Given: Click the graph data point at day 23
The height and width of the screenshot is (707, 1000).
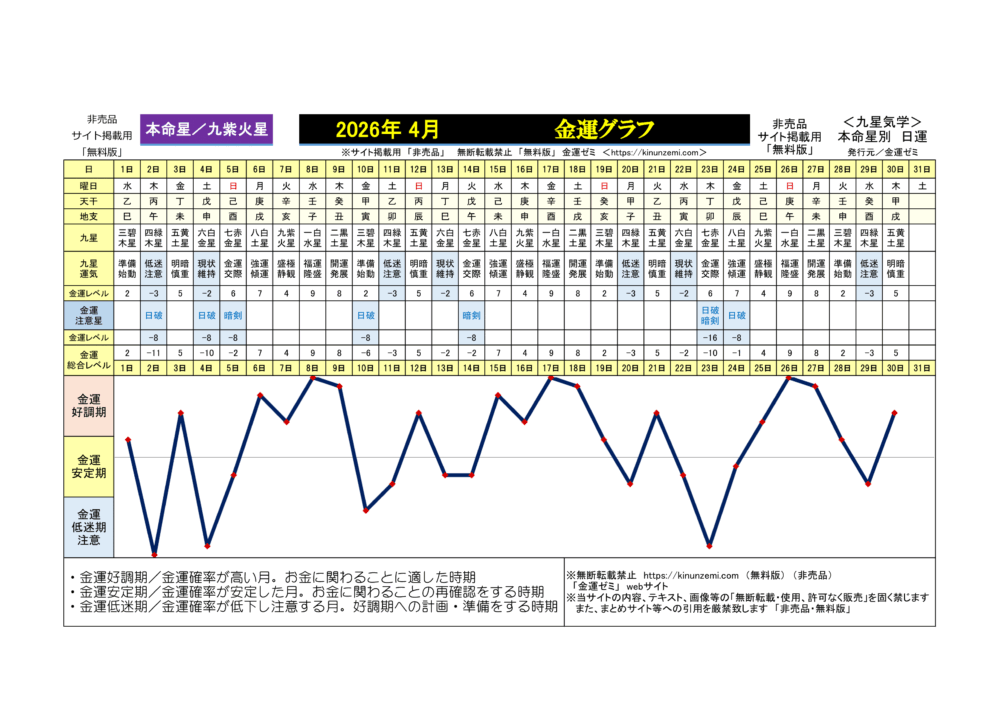Looking at the screenshot, I should 710,546.
